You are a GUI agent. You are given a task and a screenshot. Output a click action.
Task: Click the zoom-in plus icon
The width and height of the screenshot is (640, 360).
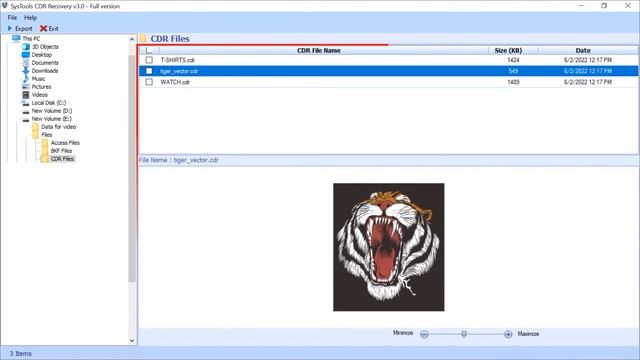click(508, 334)
